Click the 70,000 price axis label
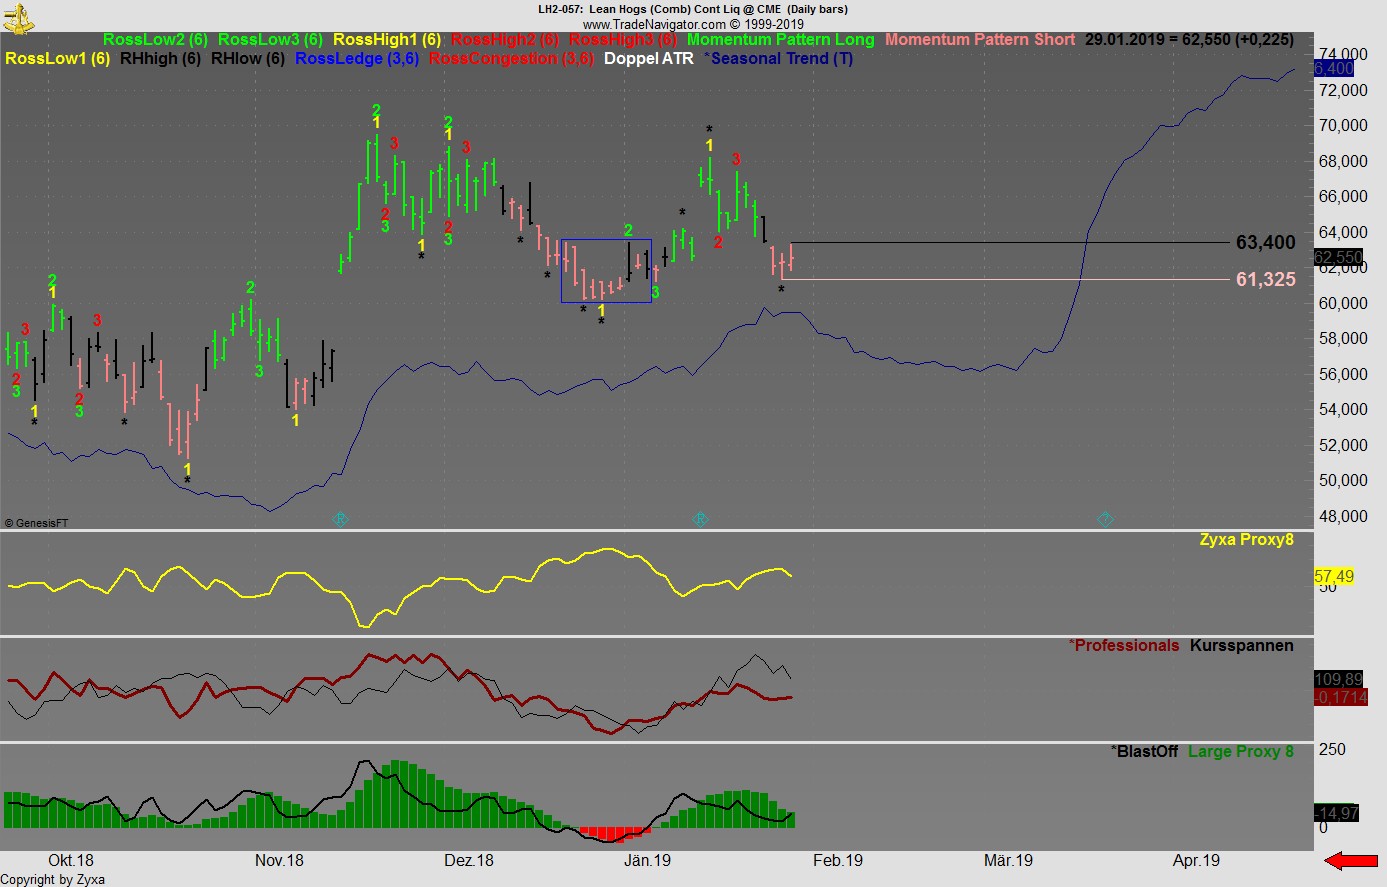1387x887 pixels. click(x=1343, y=126)
